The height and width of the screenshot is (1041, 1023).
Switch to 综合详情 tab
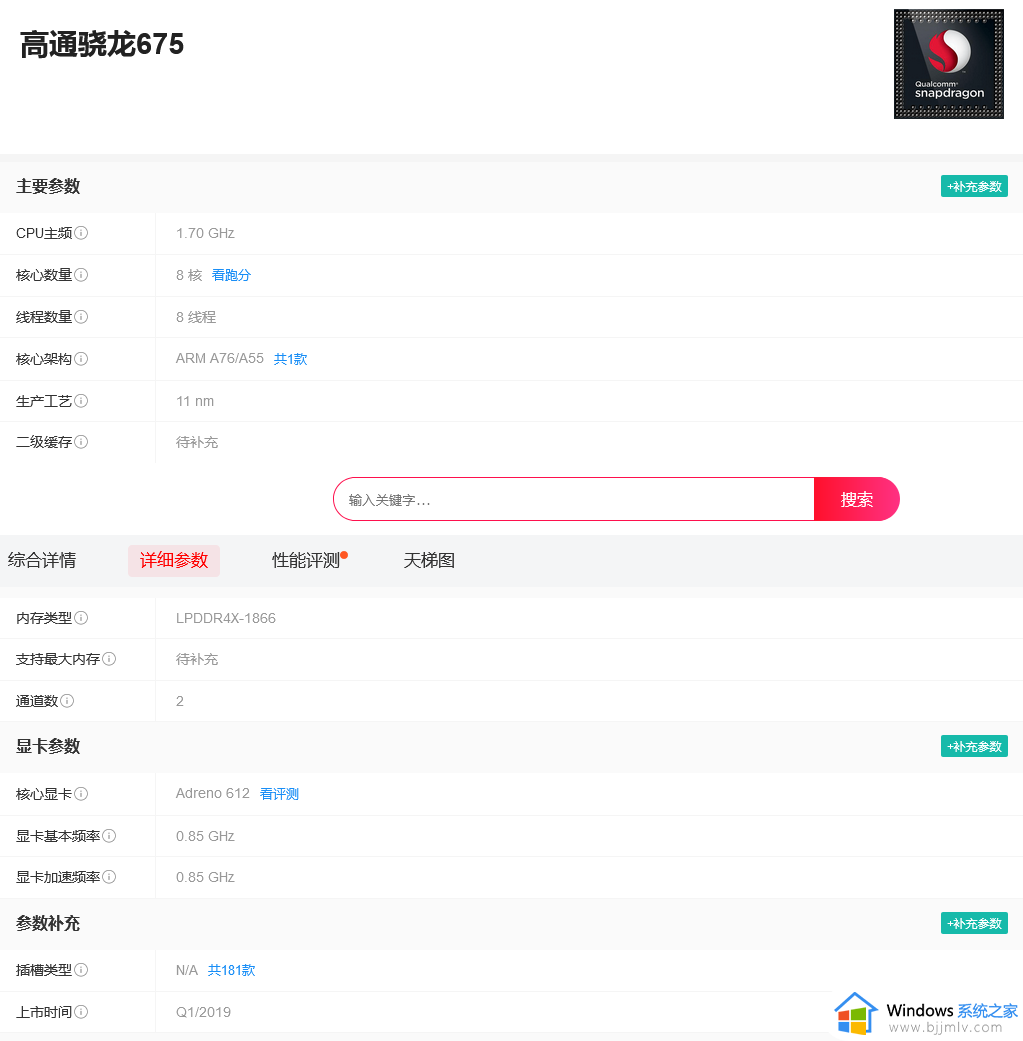point(42,560)
